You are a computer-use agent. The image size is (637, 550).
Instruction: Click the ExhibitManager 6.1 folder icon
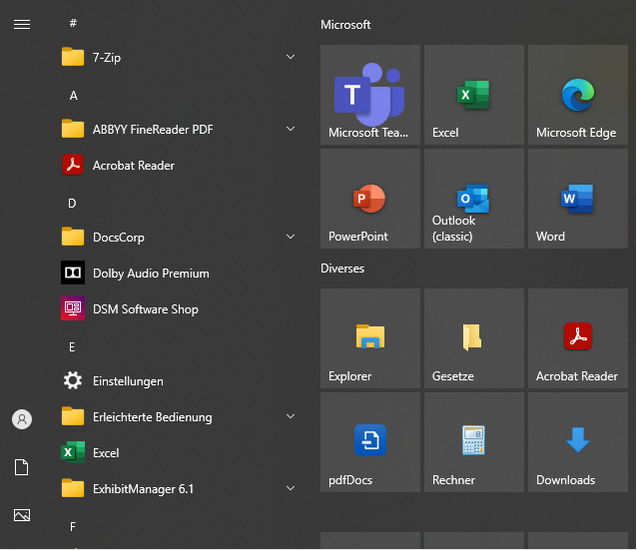click(x=73, y=488)
